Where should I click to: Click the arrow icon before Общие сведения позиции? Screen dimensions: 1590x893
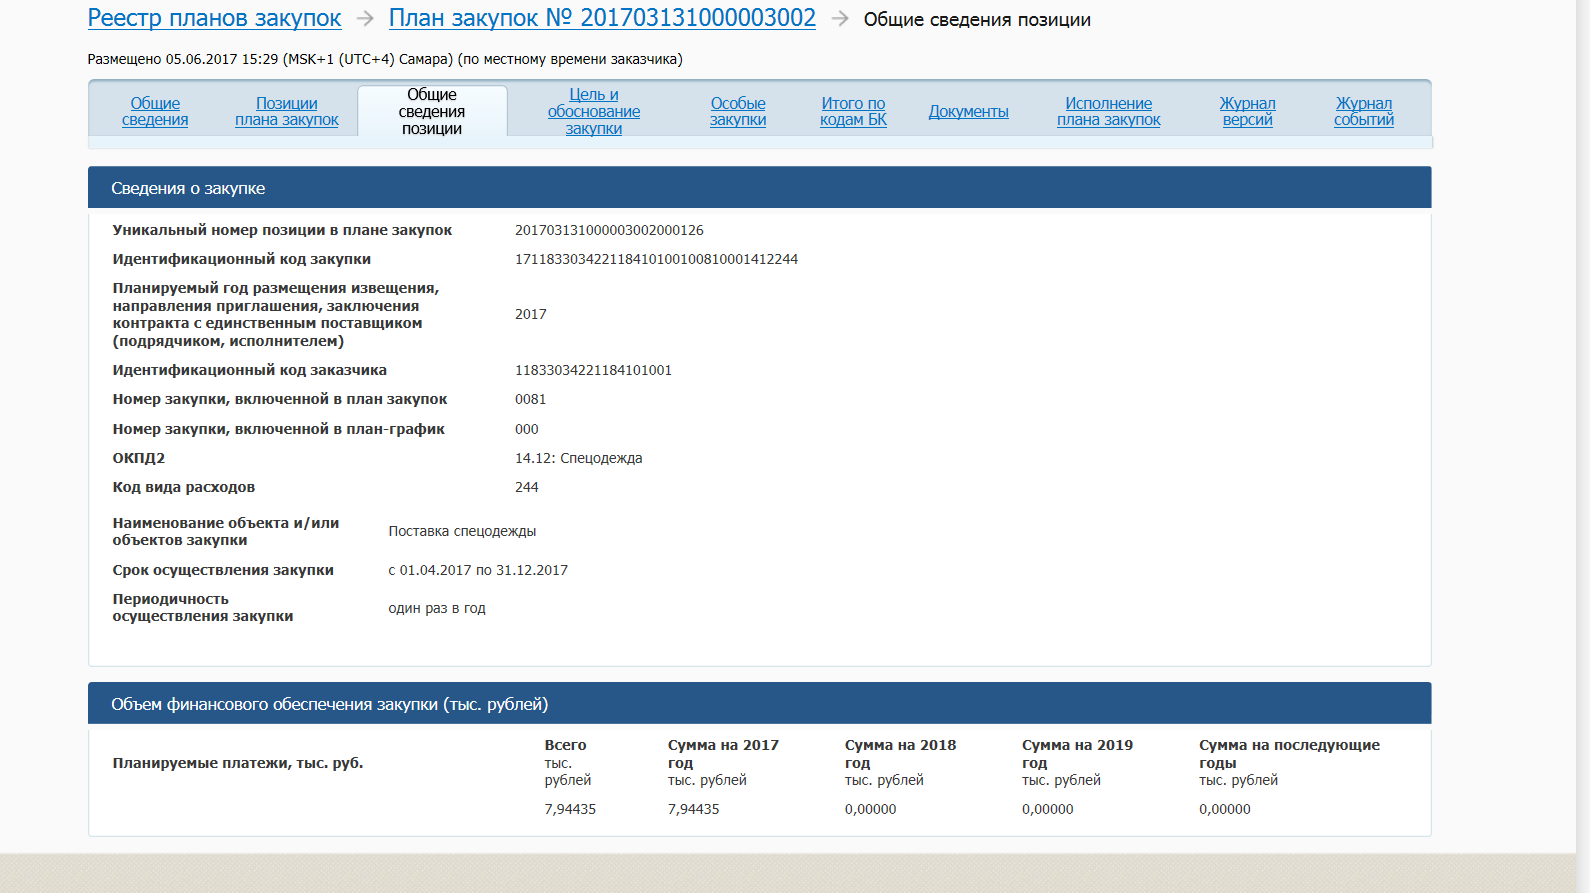840,19
